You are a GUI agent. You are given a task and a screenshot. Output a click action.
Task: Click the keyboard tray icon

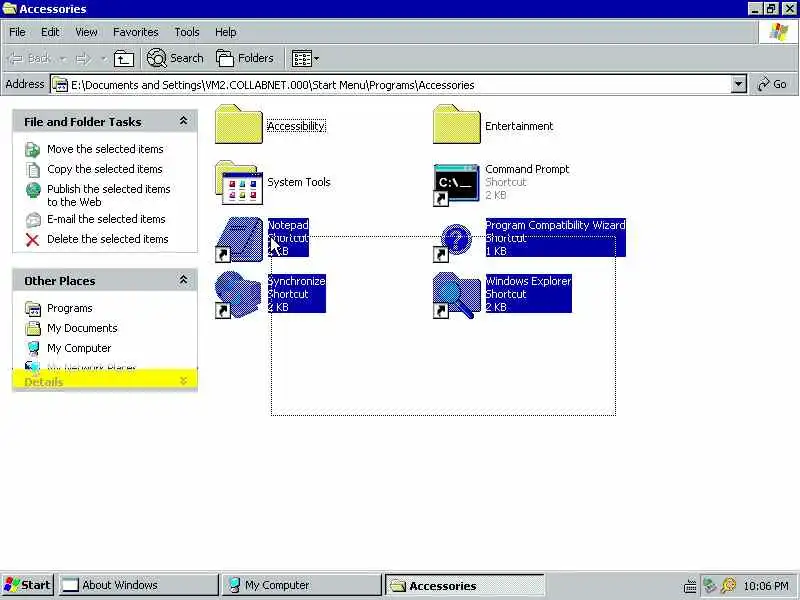click(690, 586)
